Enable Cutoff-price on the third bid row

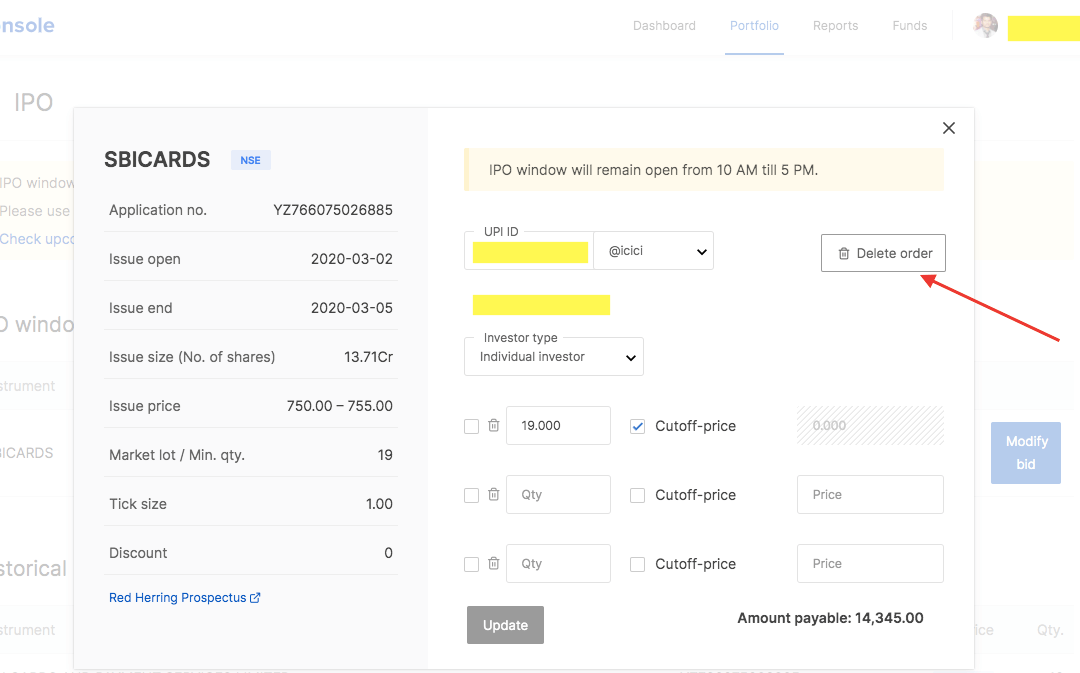(637, 564)
